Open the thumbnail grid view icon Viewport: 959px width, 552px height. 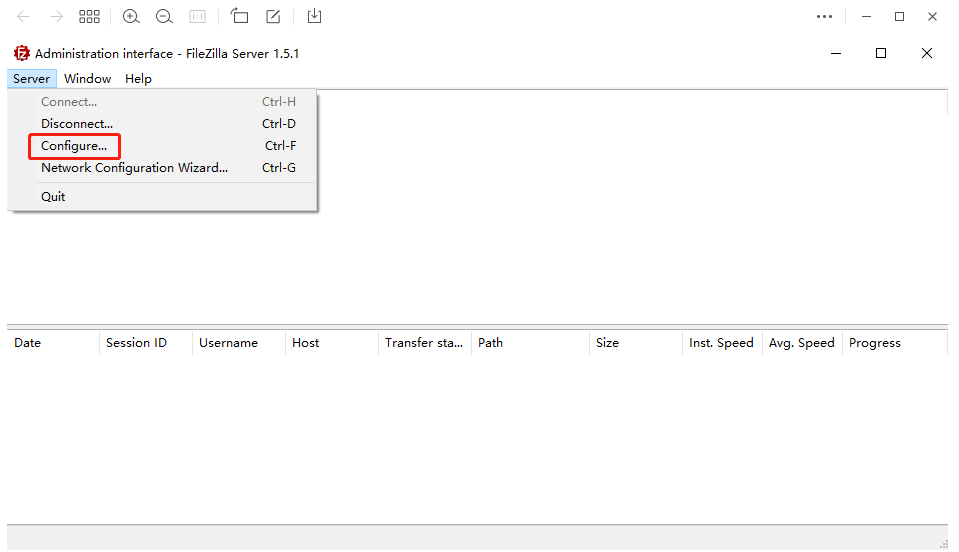click(89, 17)
